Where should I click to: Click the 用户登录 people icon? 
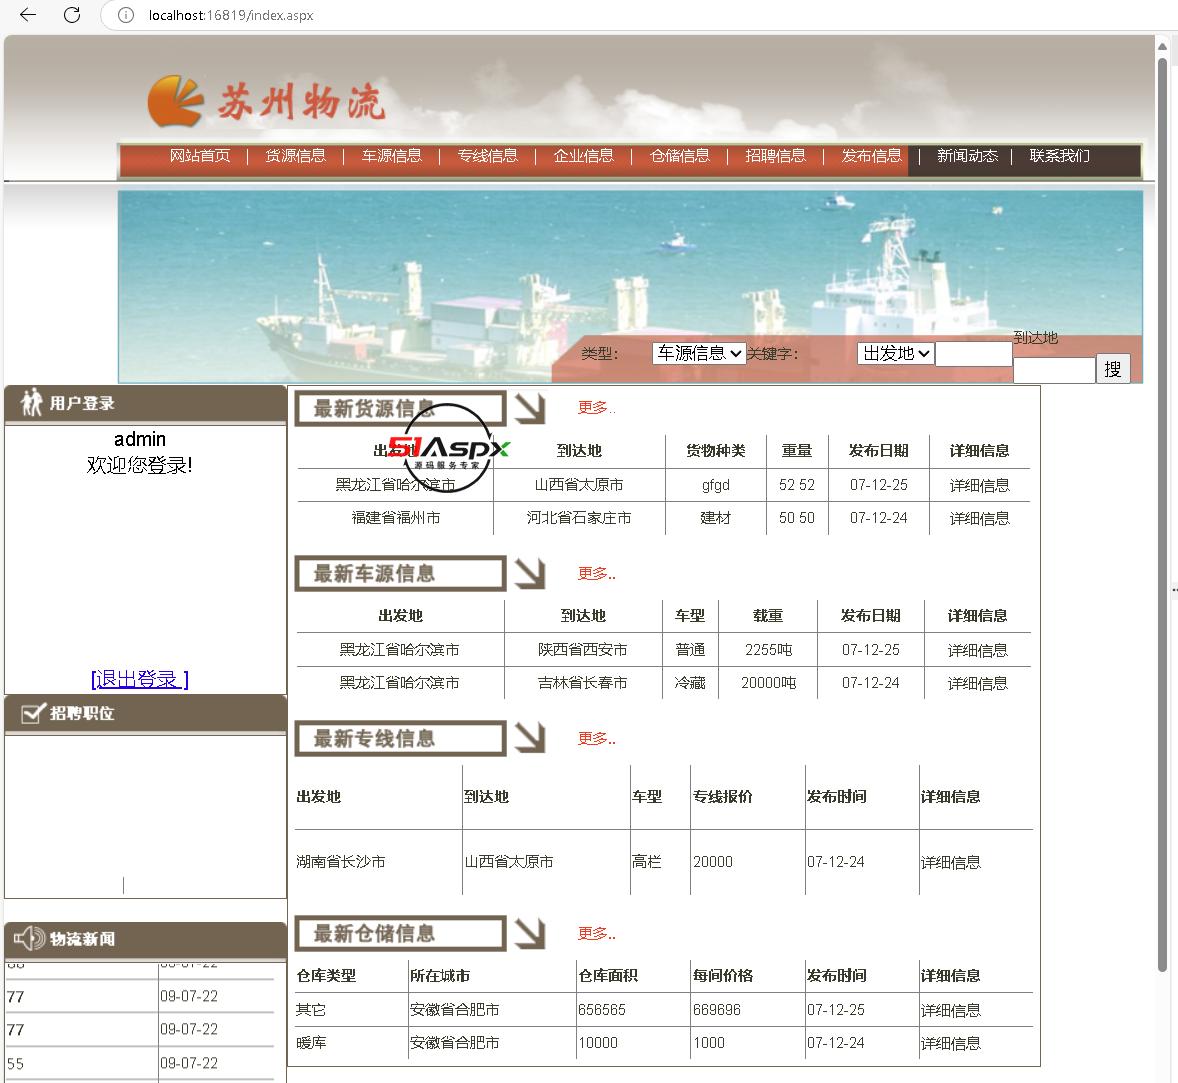tap(31, 403)
